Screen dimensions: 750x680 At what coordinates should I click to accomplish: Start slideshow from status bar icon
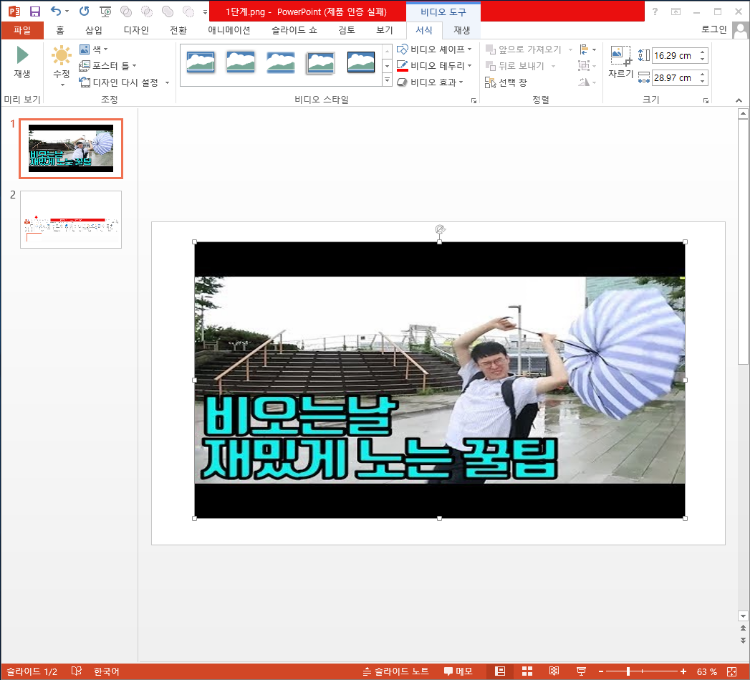[x=581, y=671]
